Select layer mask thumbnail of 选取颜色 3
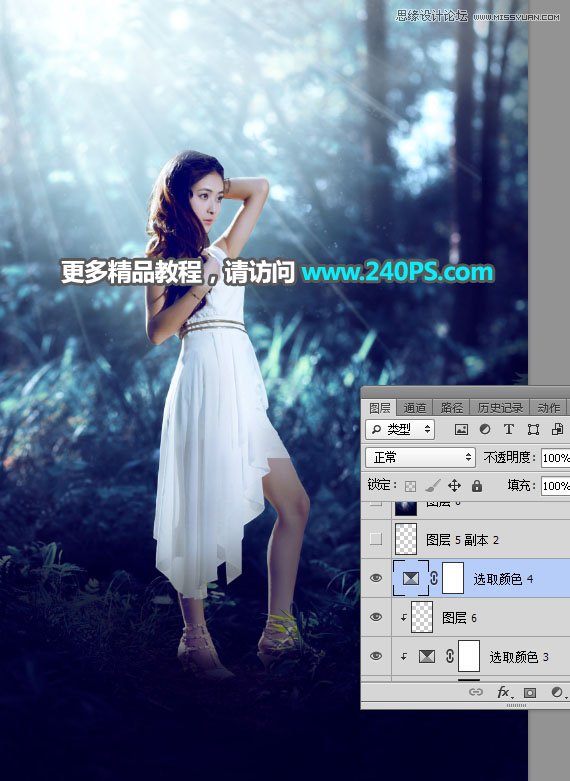This screenshot has height=781, width=570. pos(469,656)
